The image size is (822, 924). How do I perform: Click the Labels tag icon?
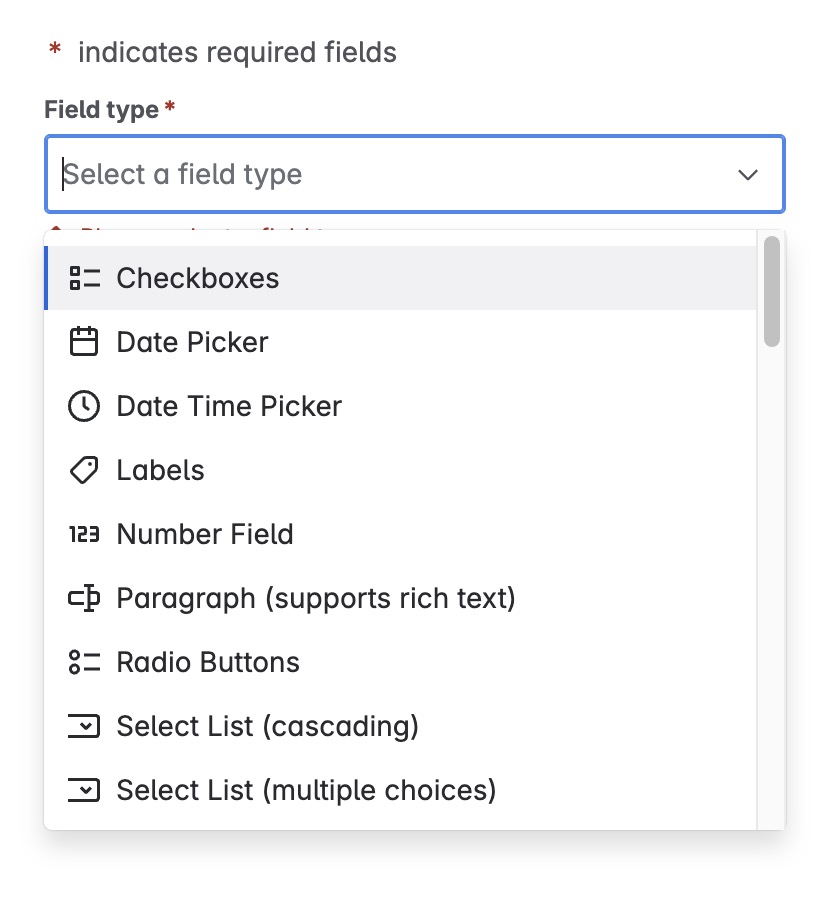coord(84,470)
